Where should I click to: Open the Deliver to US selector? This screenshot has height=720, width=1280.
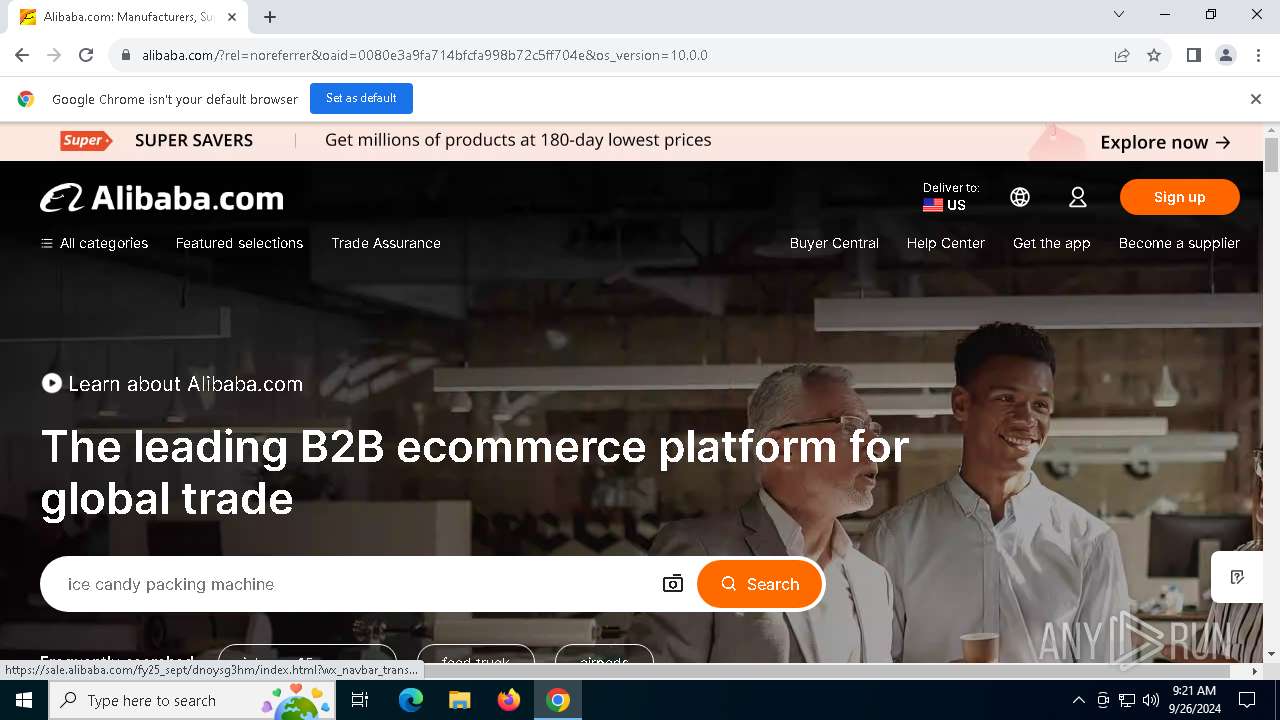951,197
